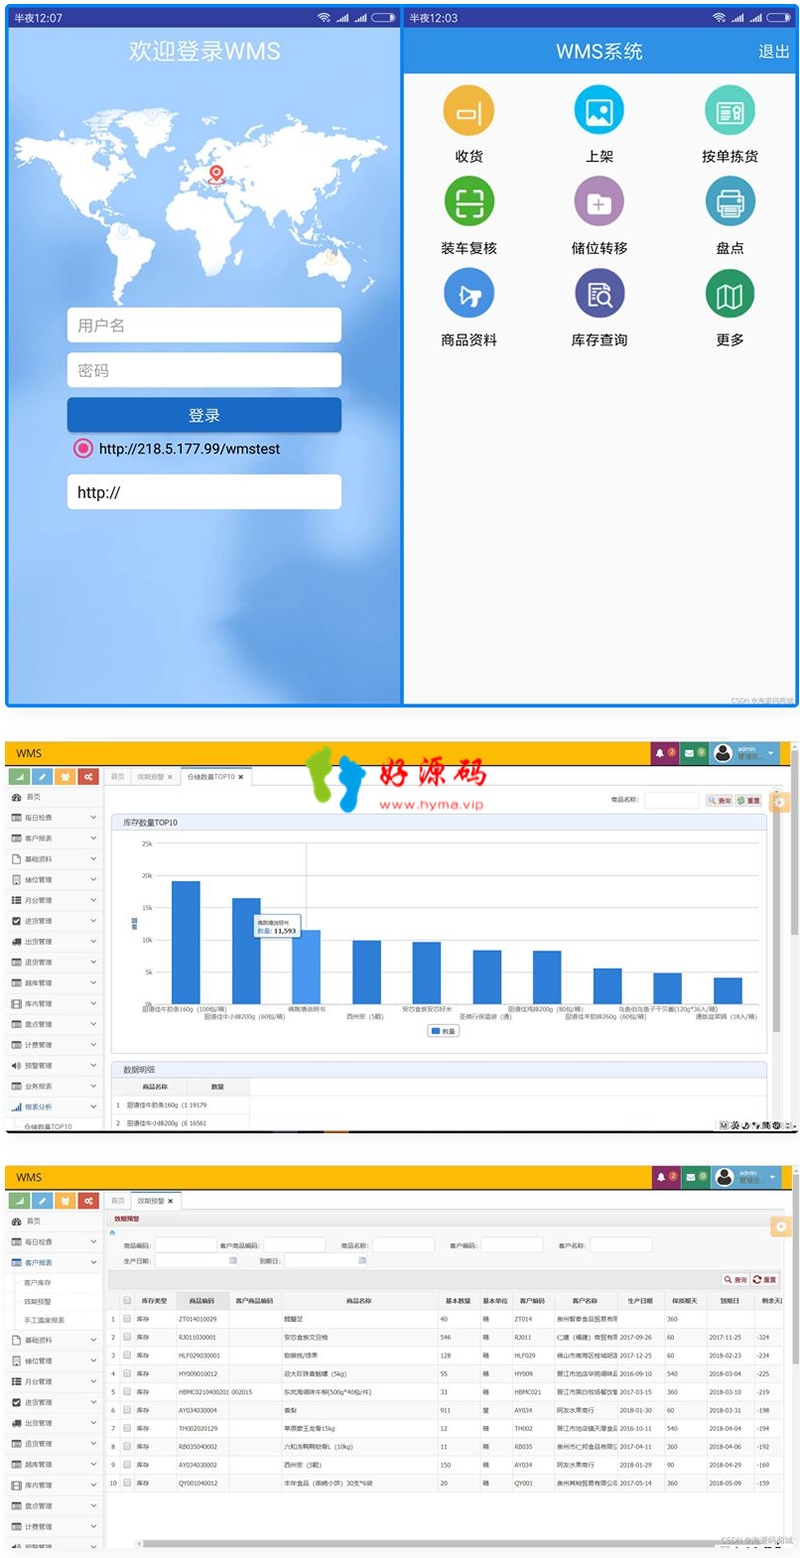Focus the 用户名 username field
The image size is (800, 1558).
pos(204,325)
